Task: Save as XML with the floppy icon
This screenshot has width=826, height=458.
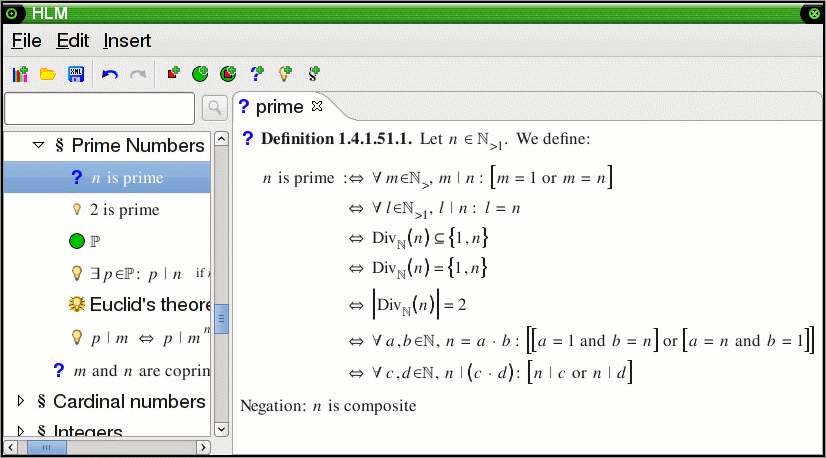Action: tap(75, 73)
